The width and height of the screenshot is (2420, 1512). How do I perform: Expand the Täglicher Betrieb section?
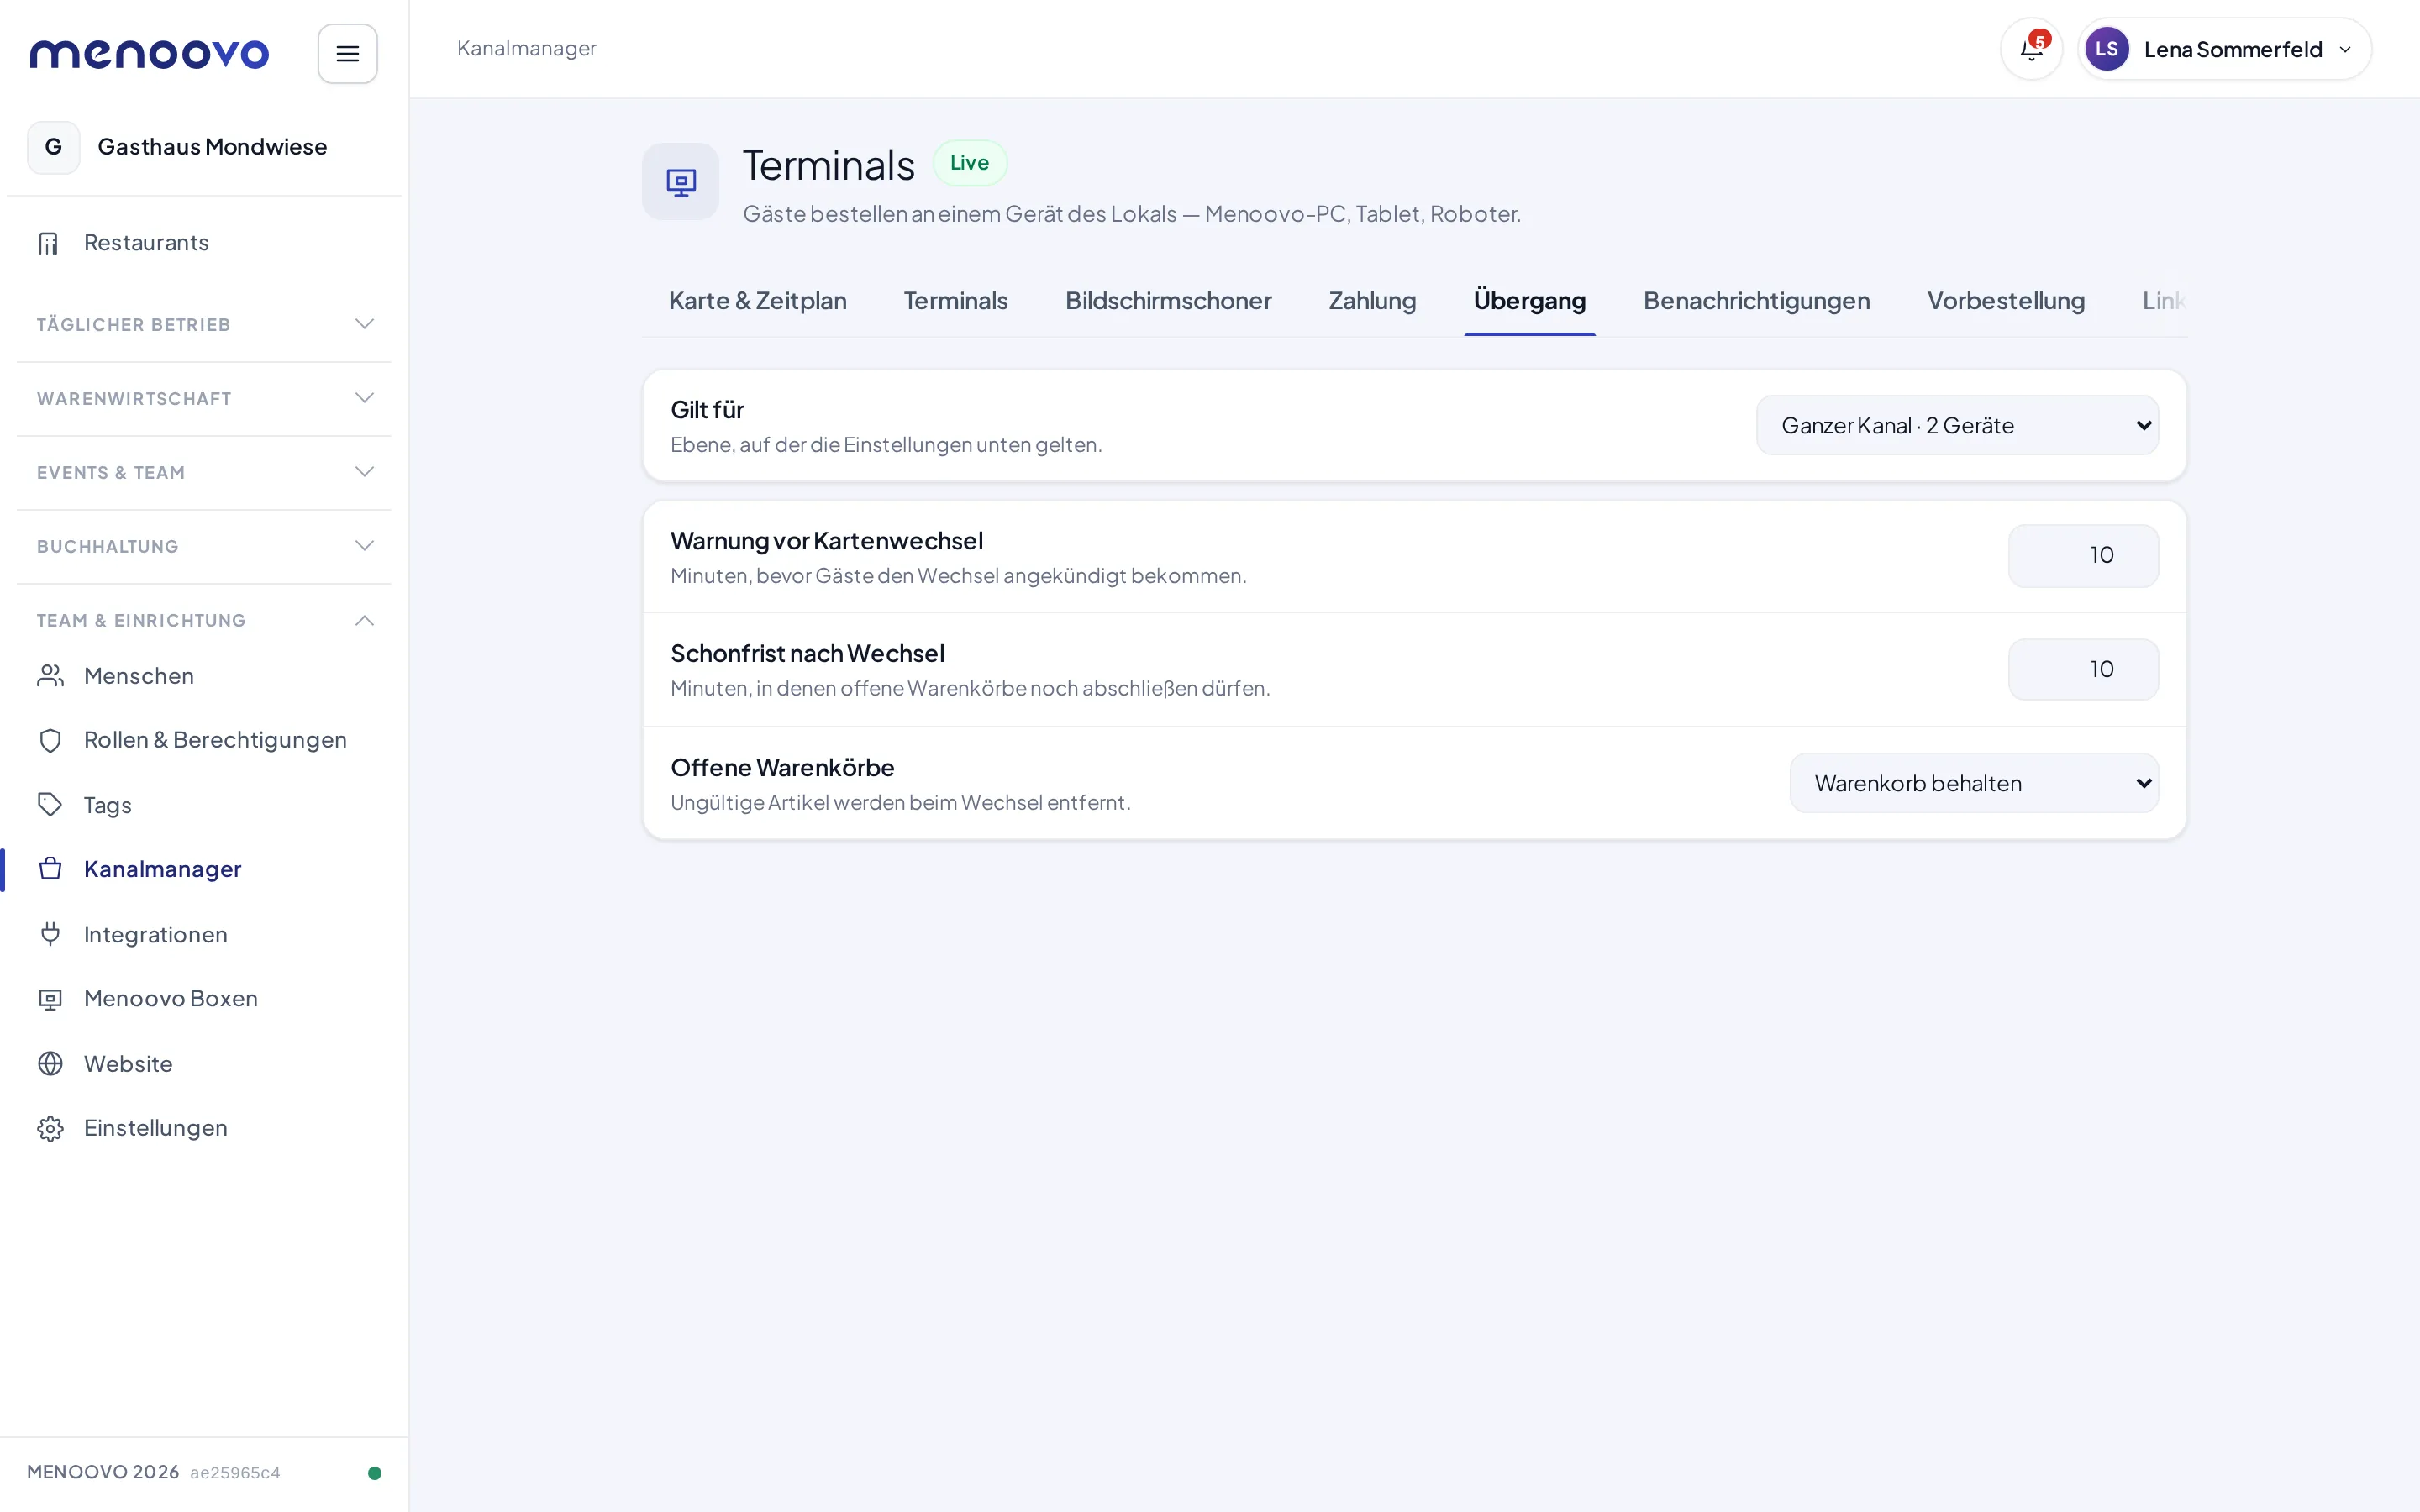[x=204, y=324]
